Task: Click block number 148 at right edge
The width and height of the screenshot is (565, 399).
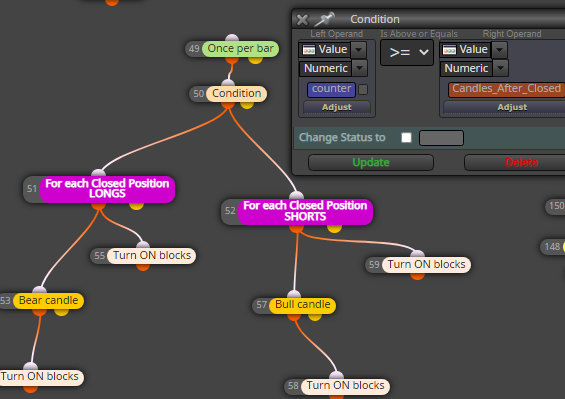Action: click(552, 247)
